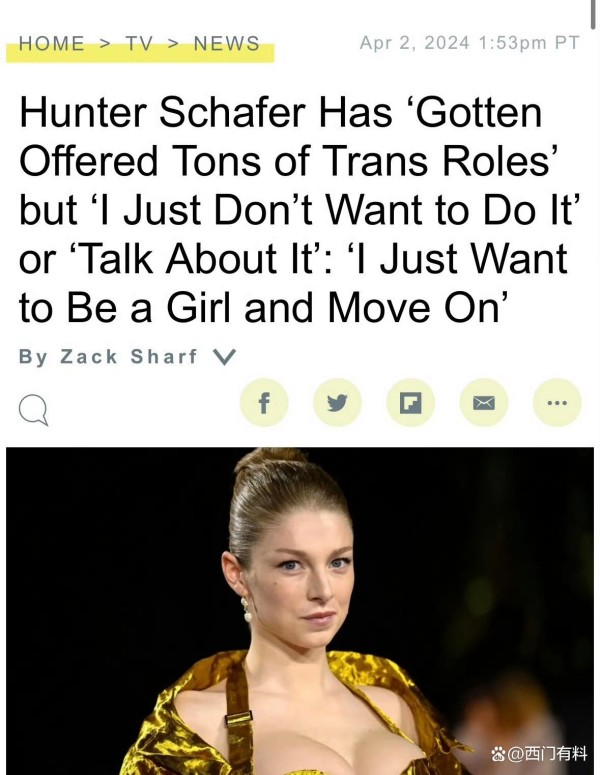Open TV breadcrumb section
This screenshot has width=600, height=775.
pyautogui.click(x=139, y=43)
